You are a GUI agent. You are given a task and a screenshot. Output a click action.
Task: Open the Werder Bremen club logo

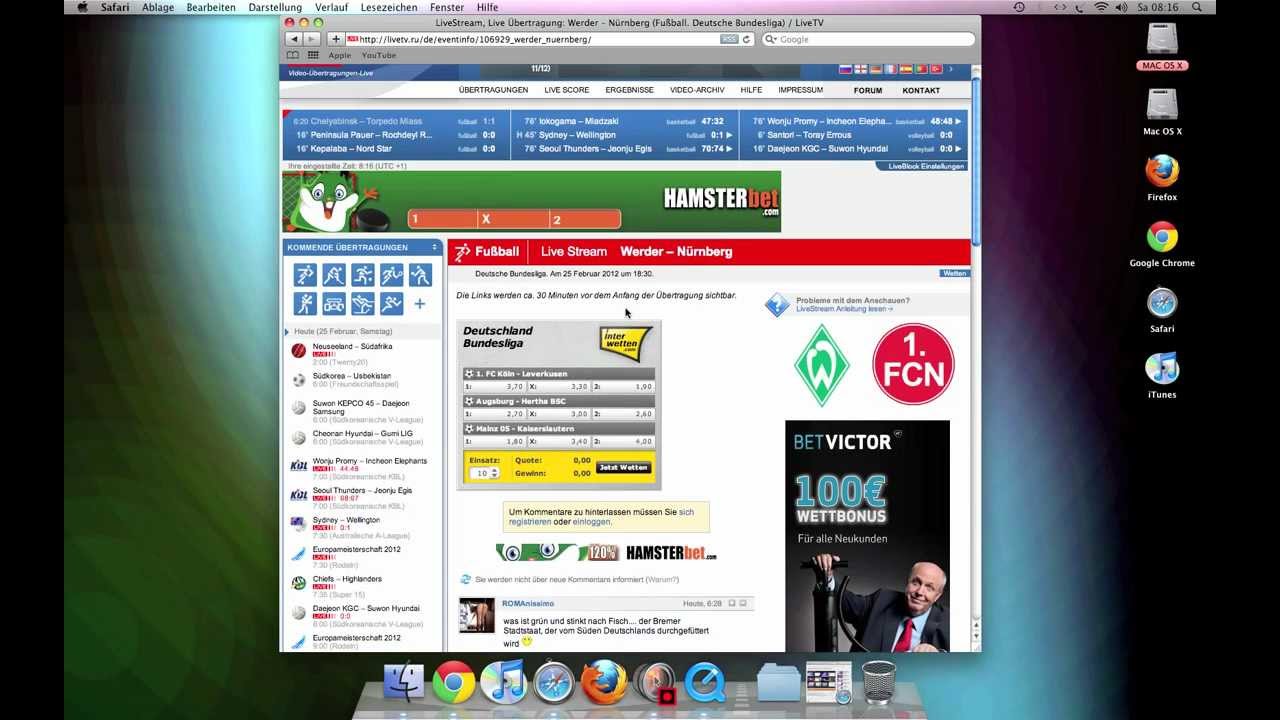point(821,364)
